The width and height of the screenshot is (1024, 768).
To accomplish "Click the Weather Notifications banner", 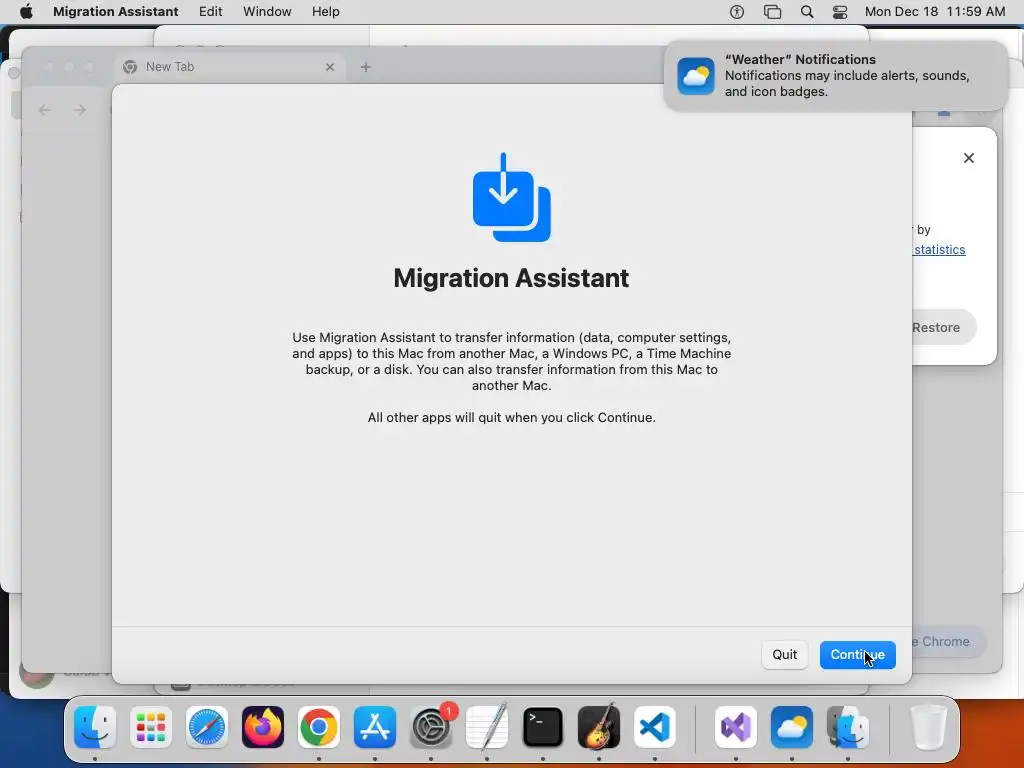I will coord(836,76).
